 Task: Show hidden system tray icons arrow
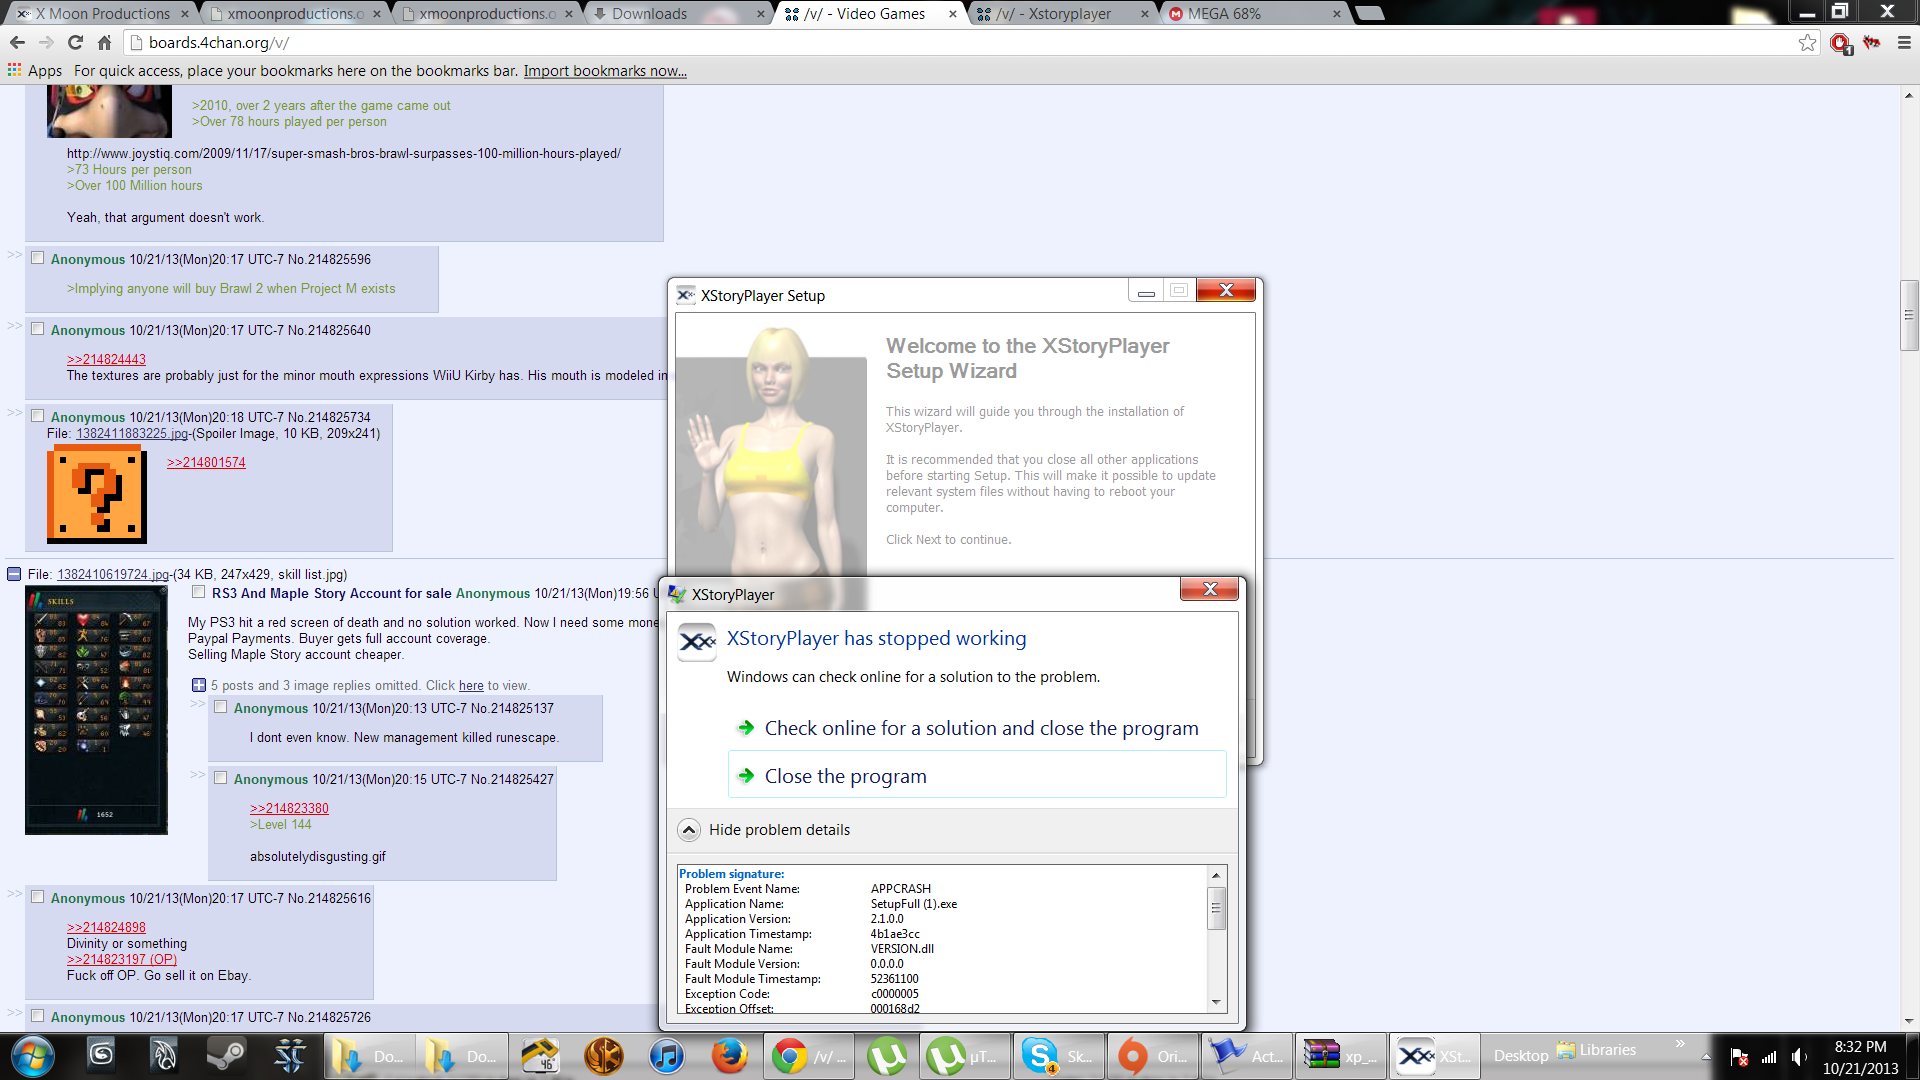coord(1706,1057)
